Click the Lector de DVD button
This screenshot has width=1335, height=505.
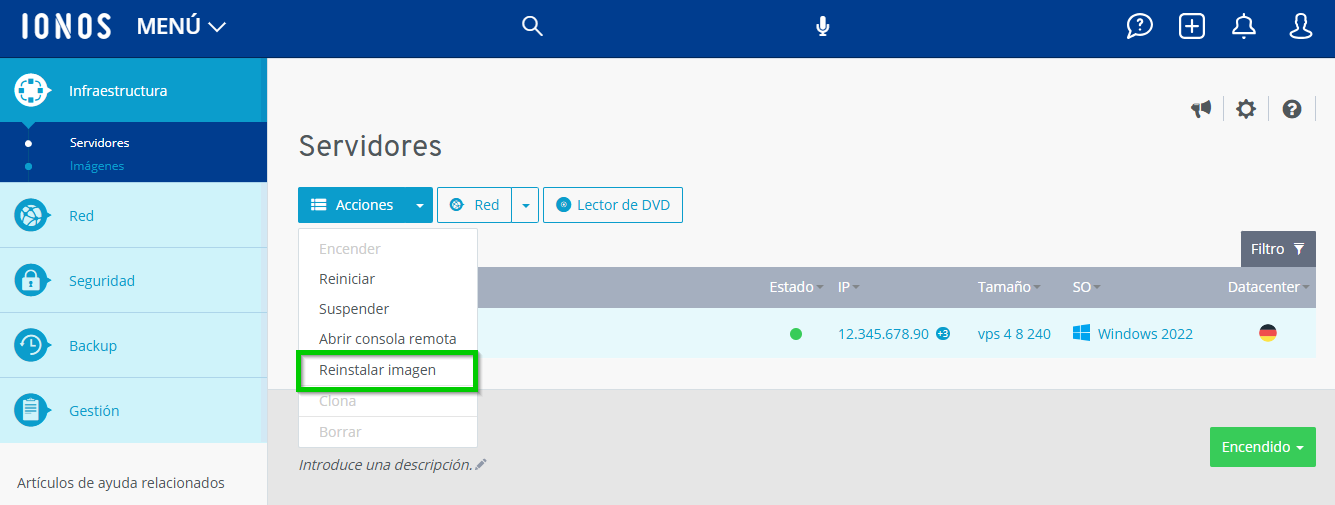click(x=612, y=205)
